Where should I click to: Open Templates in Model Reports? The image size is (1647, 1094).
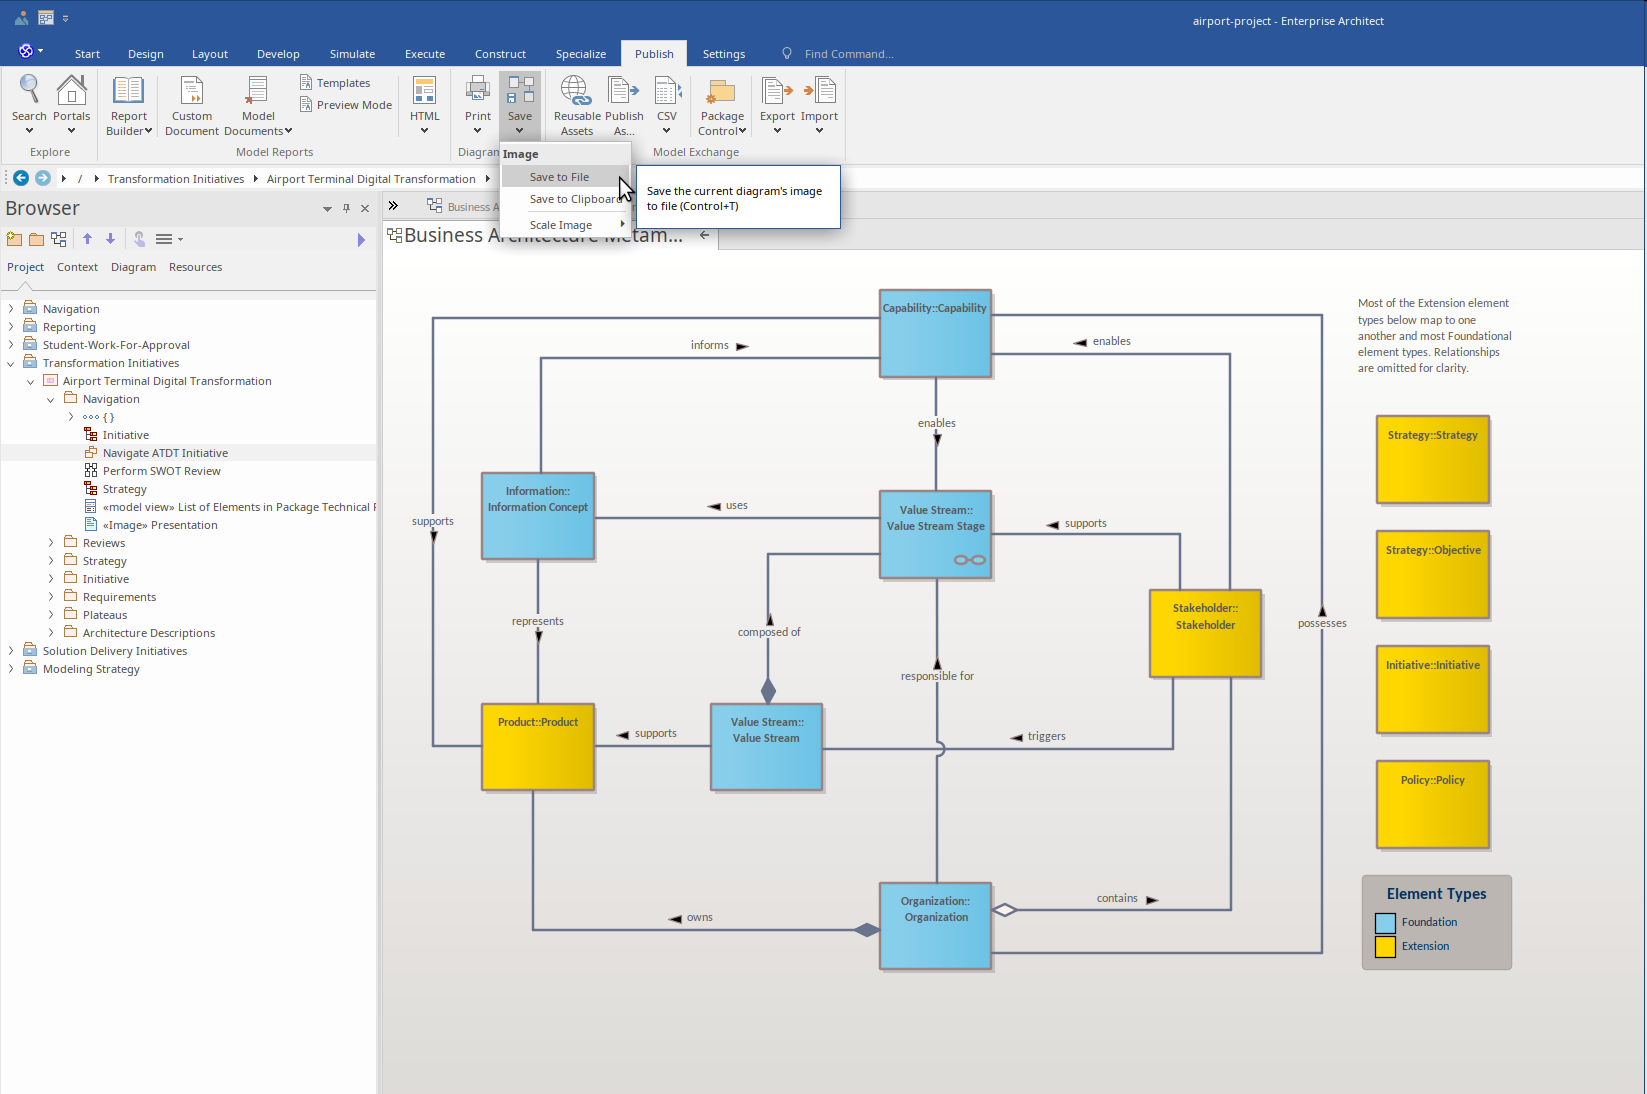[335, 83]
